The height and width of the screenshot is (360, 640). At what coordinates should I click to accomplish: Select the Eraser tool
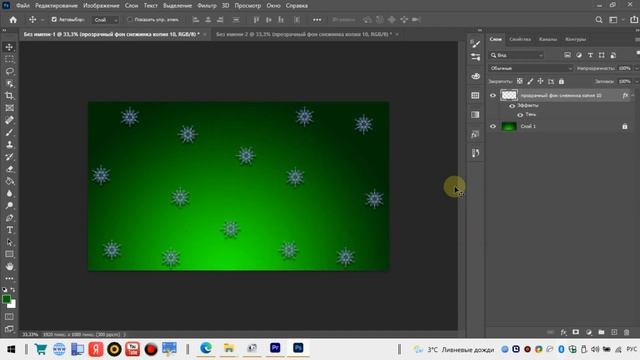click(x=9, y=169)
